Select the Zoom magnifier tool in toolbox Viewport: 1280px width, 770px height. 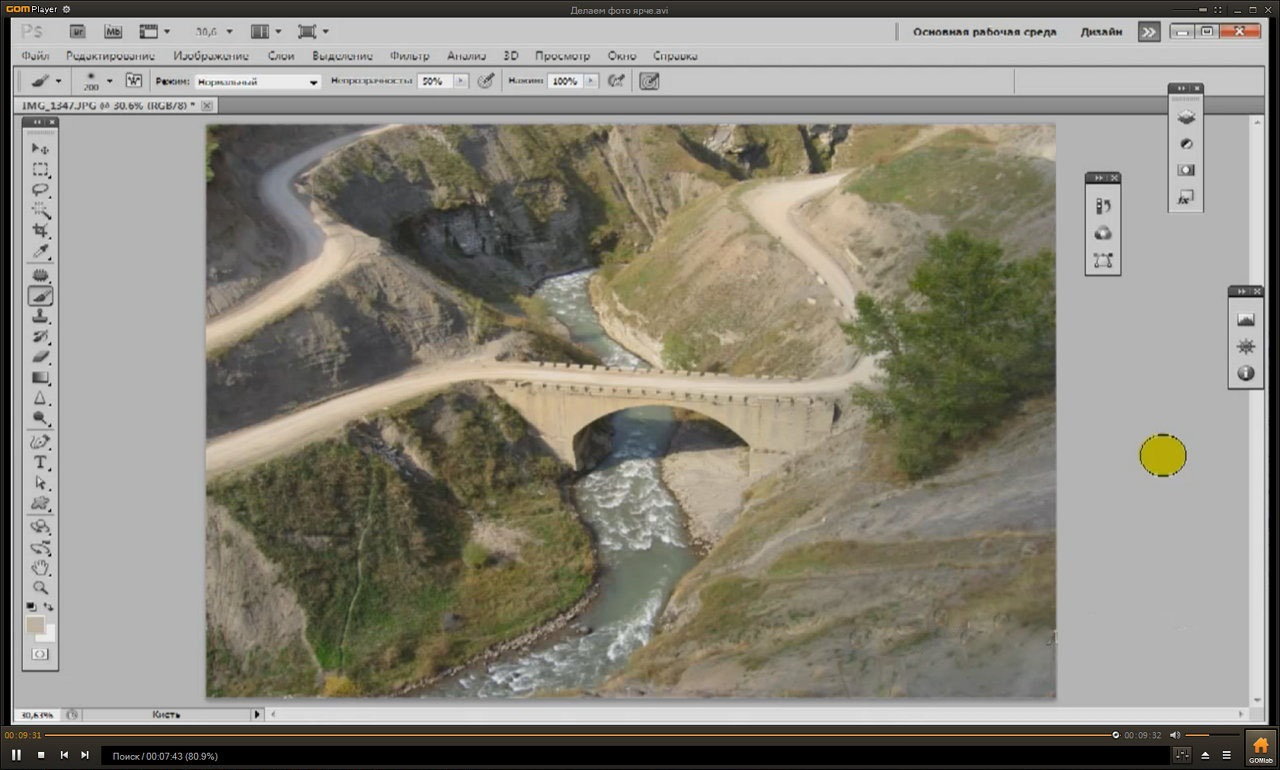(x=40, y=588)
